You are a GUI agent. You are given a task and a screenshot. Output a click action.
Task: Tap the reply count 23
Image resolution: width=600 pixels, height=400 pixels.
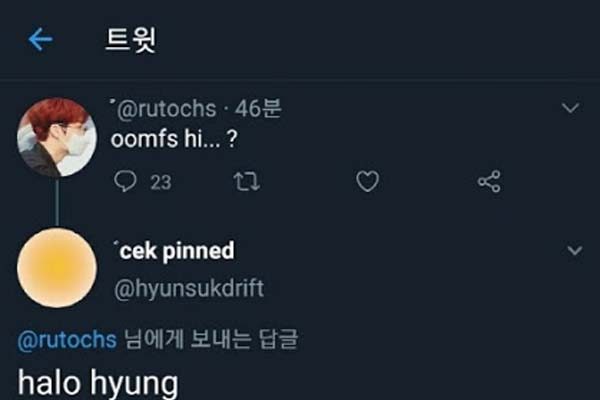[x=160, y=182]
